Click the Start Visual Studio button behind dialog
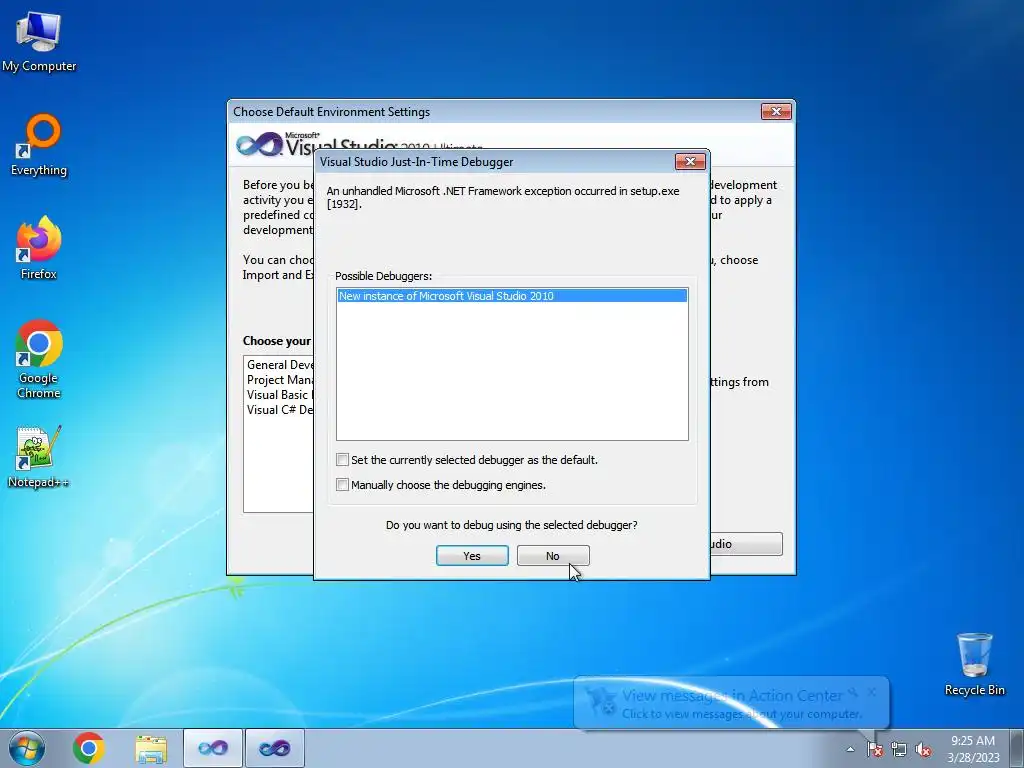This screenshot has height=768, width=1024. pyautogui.click(x=746, y=544)
